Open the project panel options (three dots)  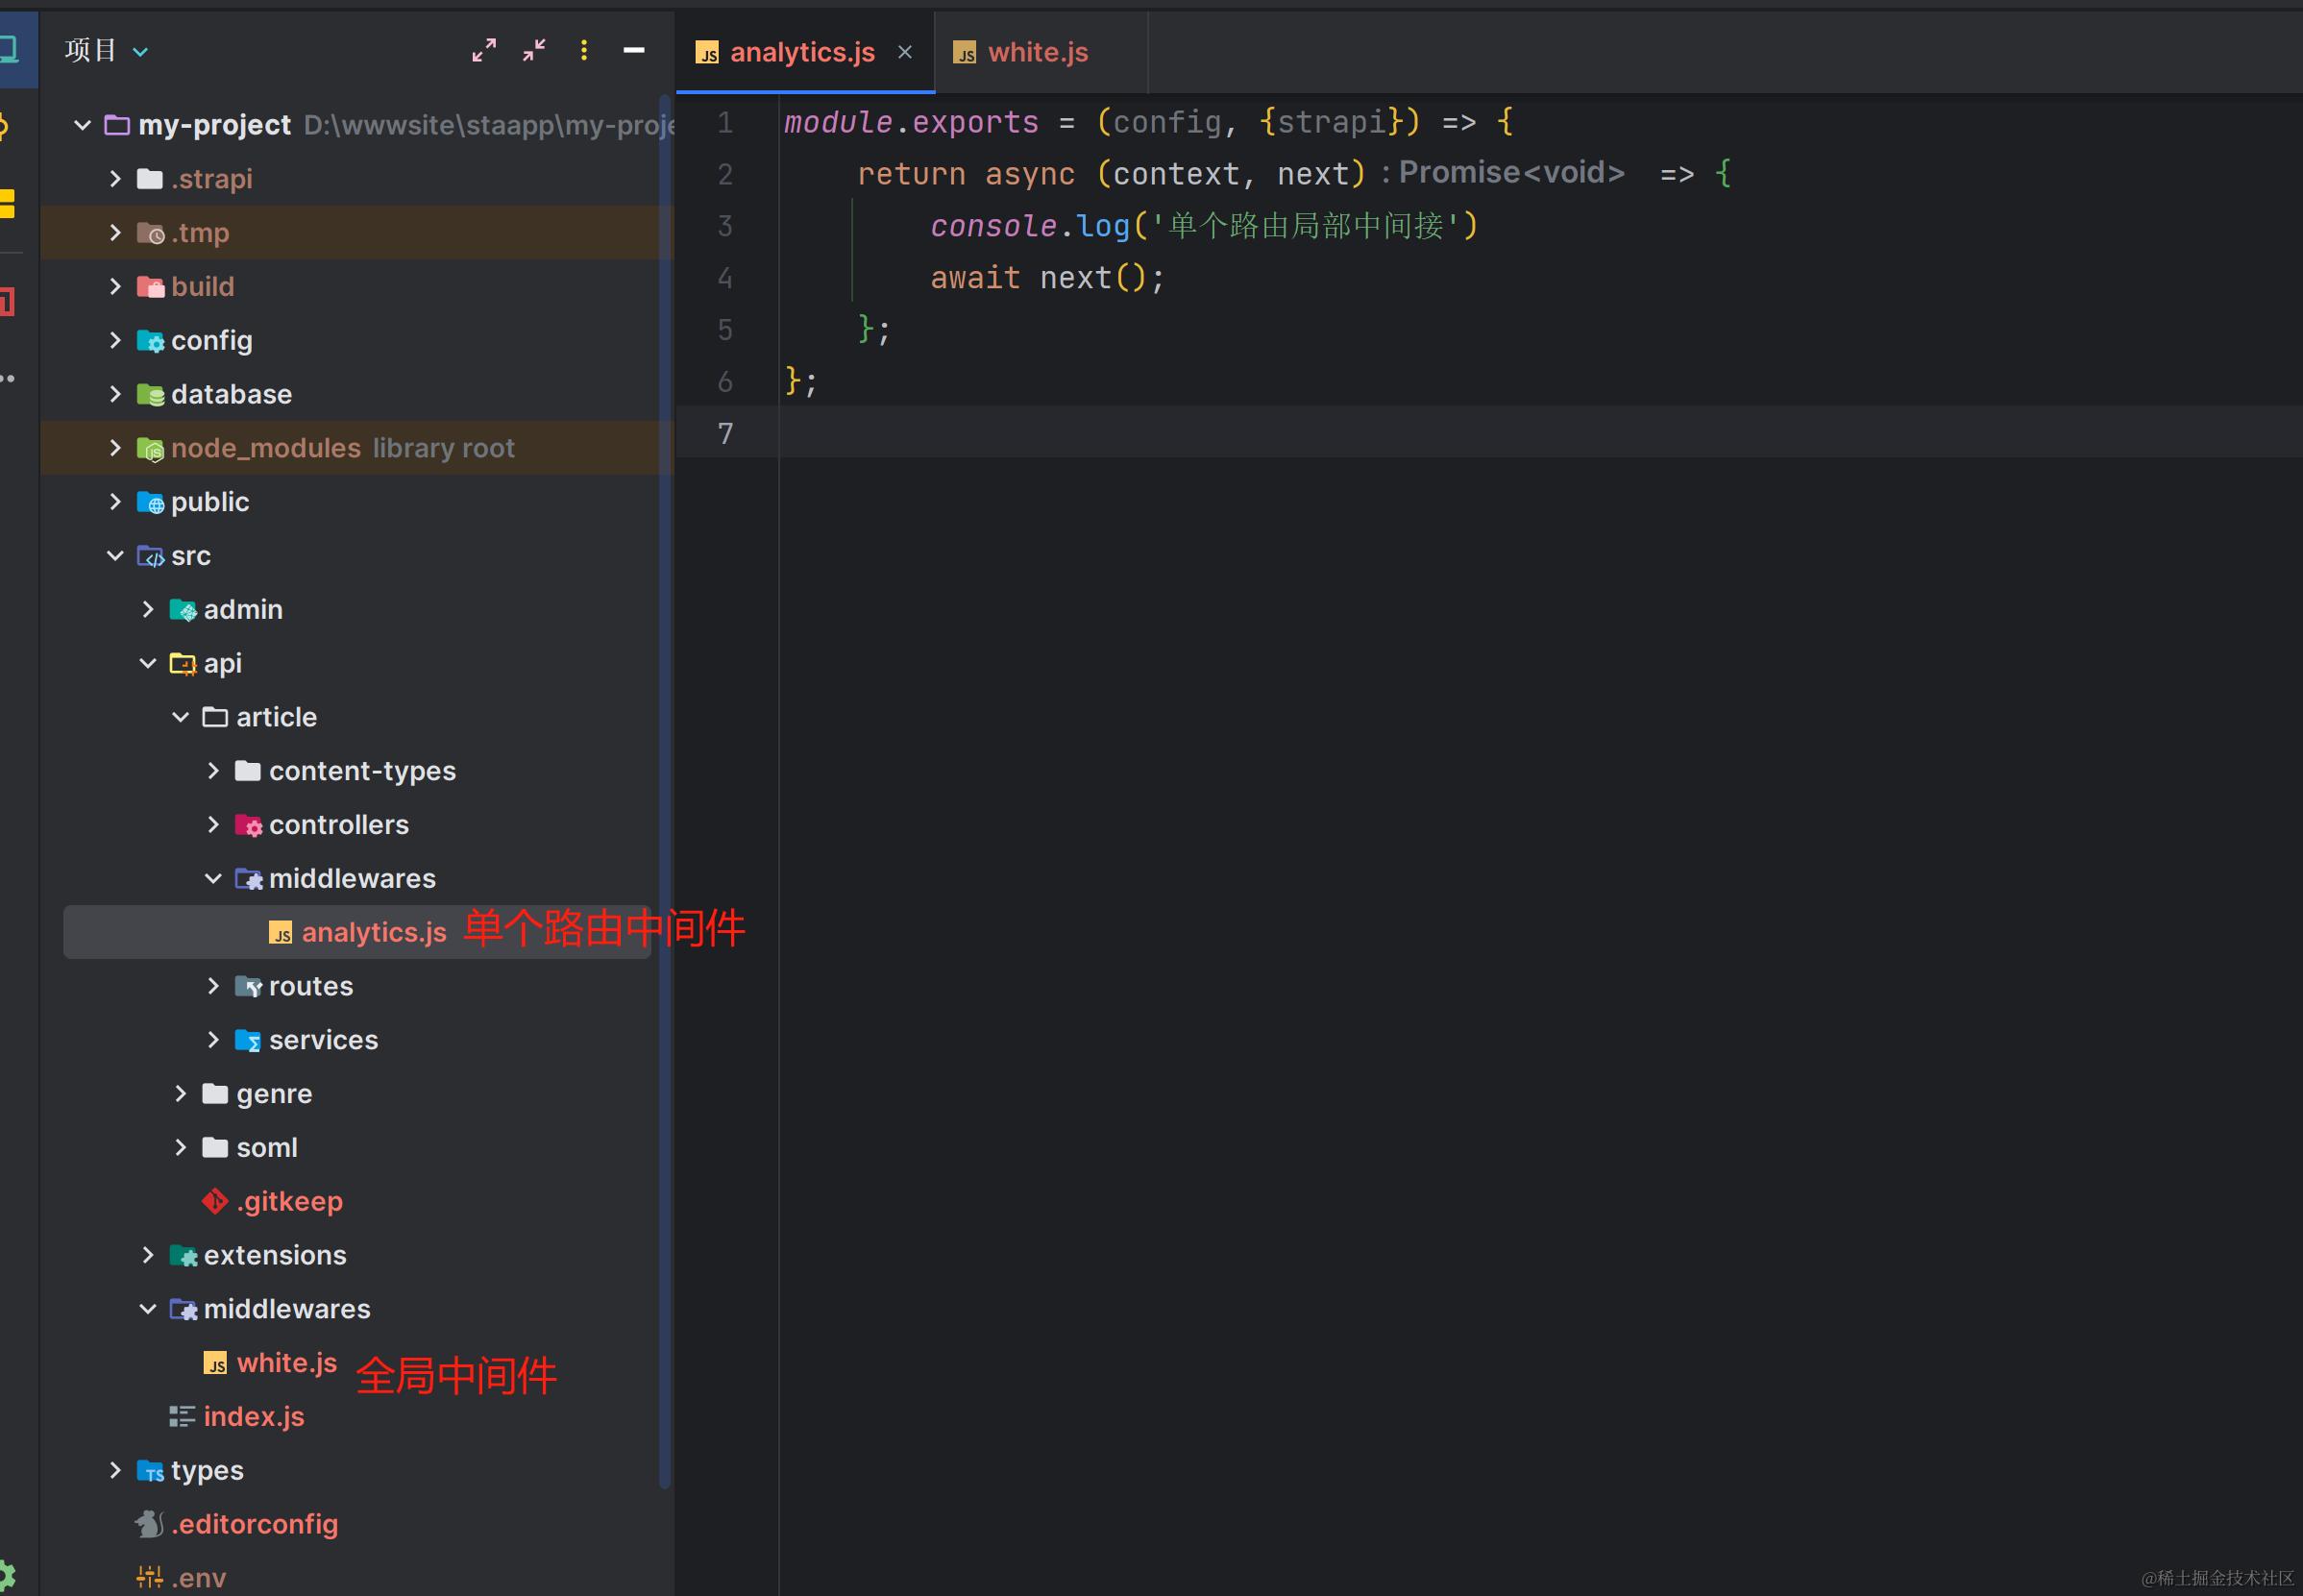pyautogui.click(x=584, y=50)
